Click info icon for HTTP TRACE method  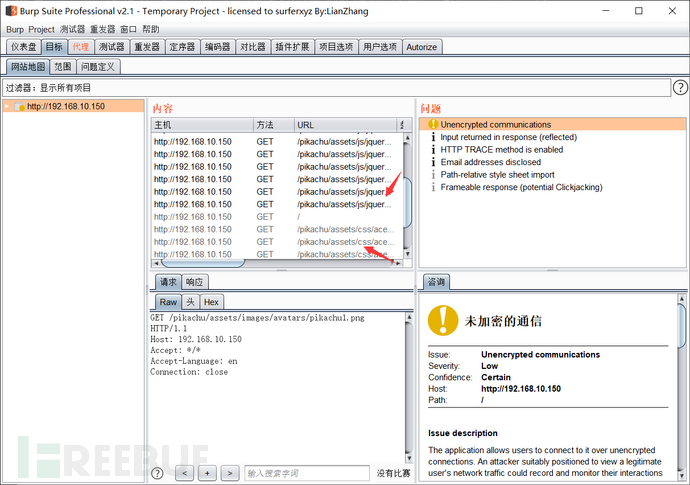click(x=433, y=150)
